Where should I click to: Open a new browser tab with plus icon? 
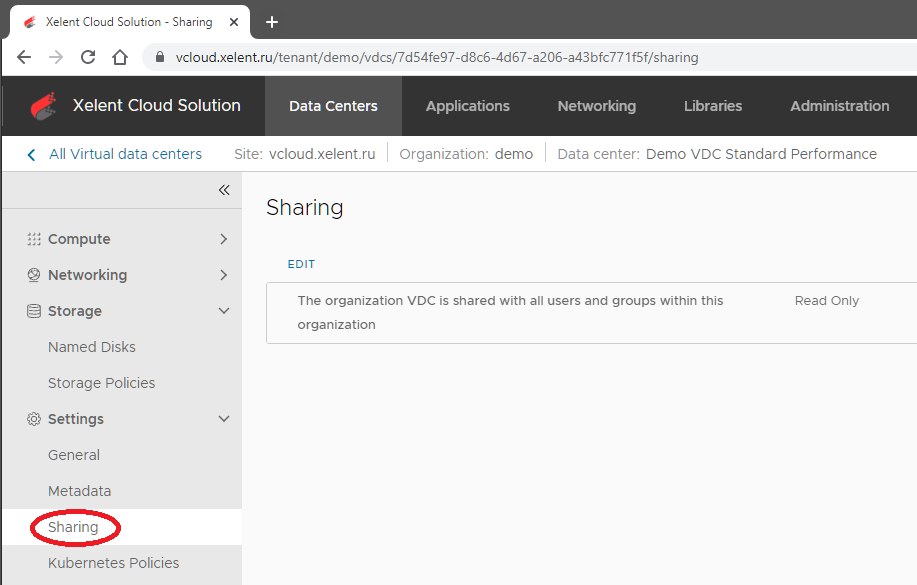[x=272, y=22]
